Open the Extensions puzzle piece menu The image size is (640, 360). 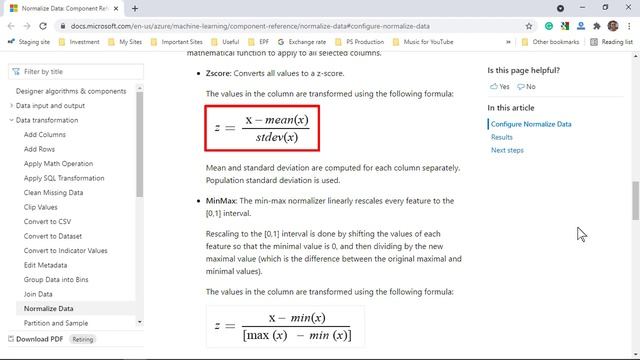click(x=597, y=26)
